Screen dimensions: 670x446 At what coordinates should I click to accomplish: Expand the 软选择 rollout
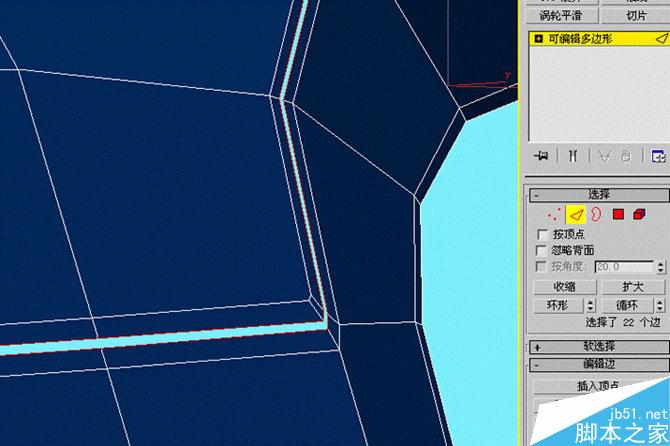point(599,346)
